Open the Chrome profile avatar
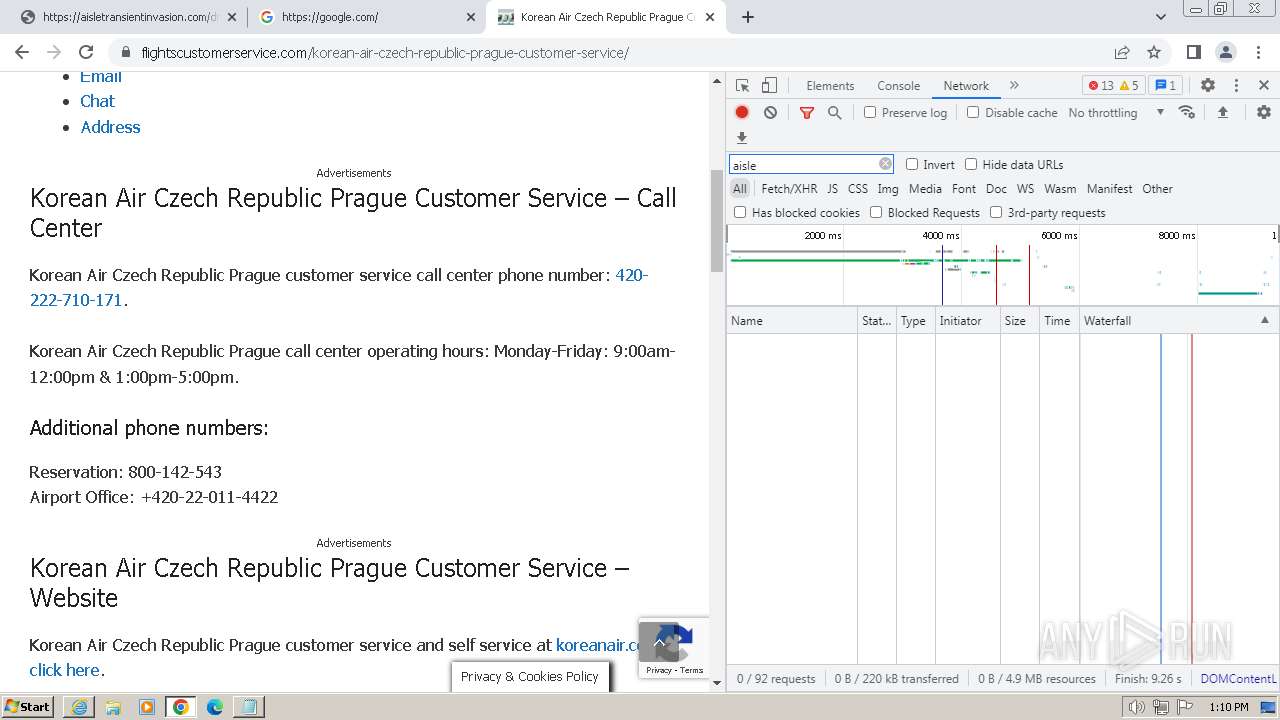Image resolution: width=1280 pixels, height=720 pixels. pos(1226,52)
